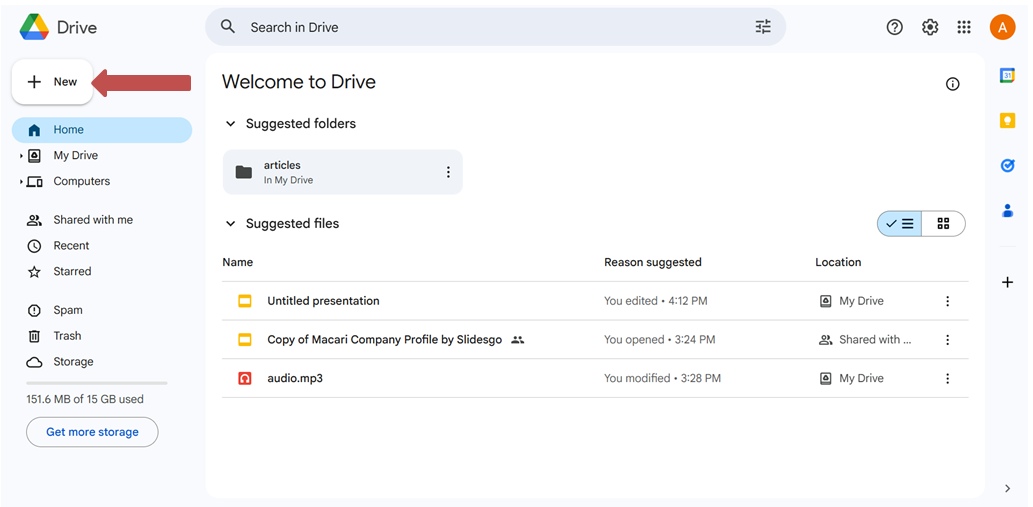The height and width of the screenshot is (507, 1033).
Task: Click the audio file icon of audio.mp3
Action: click(245, 379)
